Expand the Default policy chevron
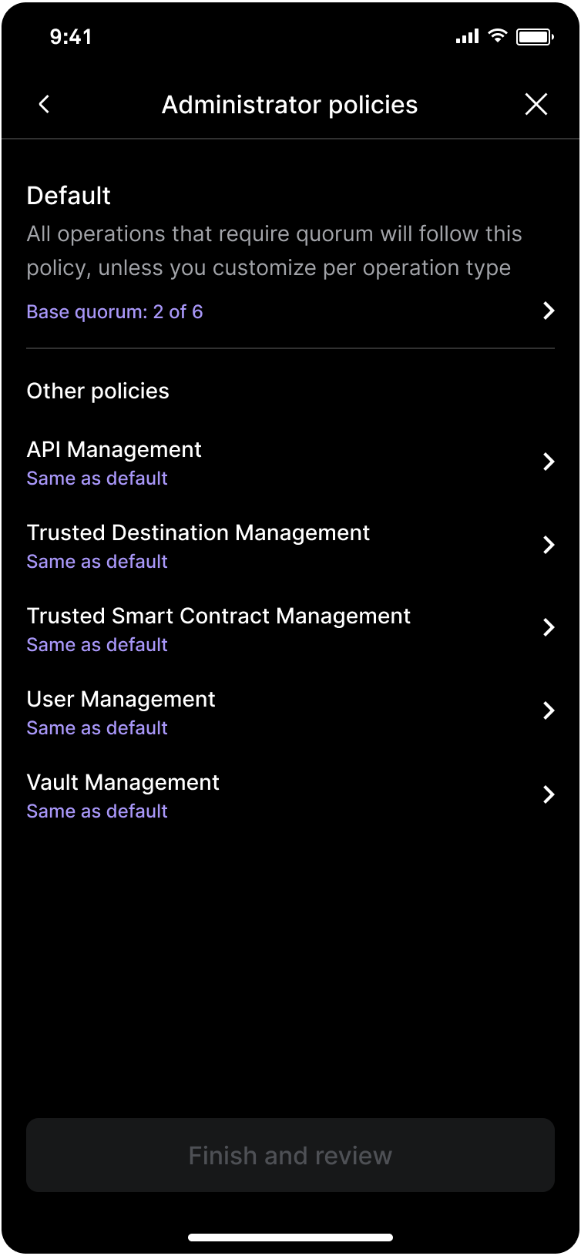 click(548, 311)
